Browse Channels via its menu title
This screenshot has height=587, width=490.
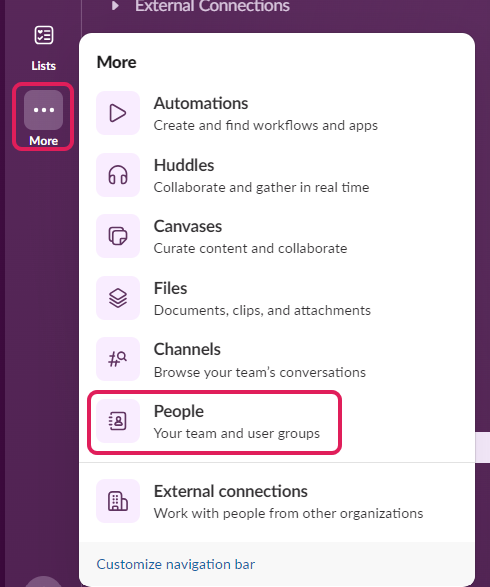click(x=187, y=349)
